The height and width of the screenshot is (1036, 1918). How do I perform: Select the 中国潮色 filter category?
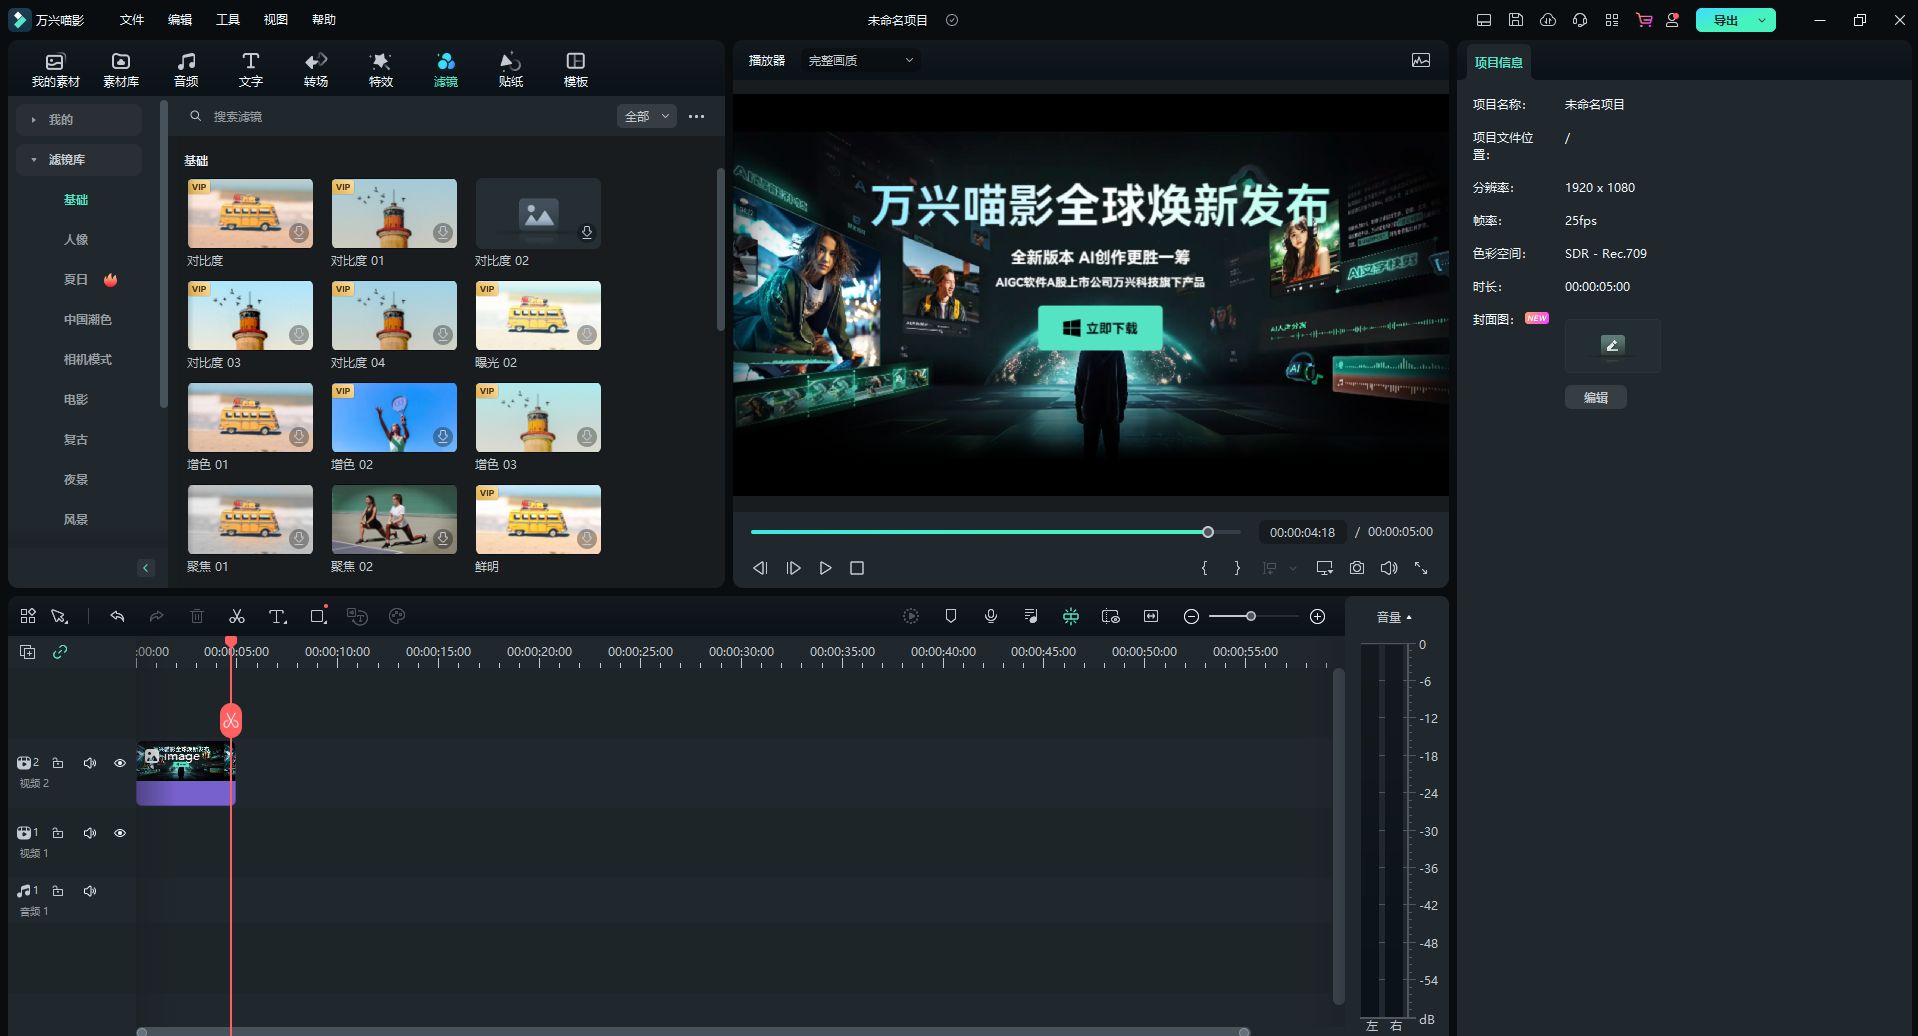pos(88,320)
